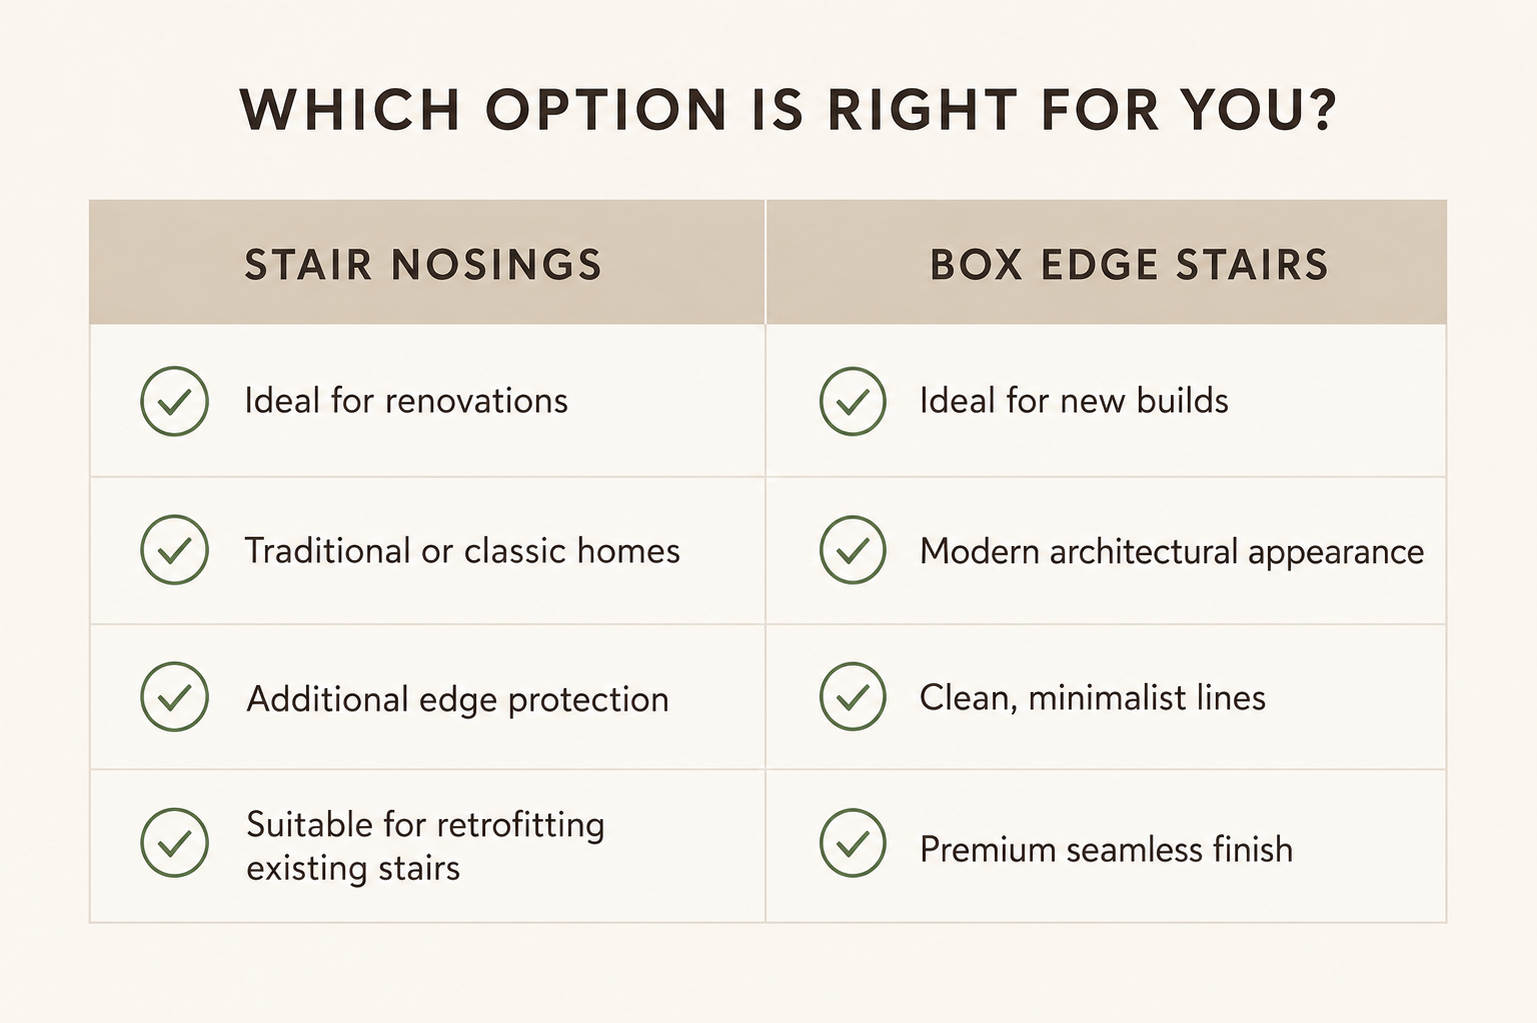Select 'Additional edge protection' text
This screenshot has width=1537, height=1023.
click(x=458, y=699)
